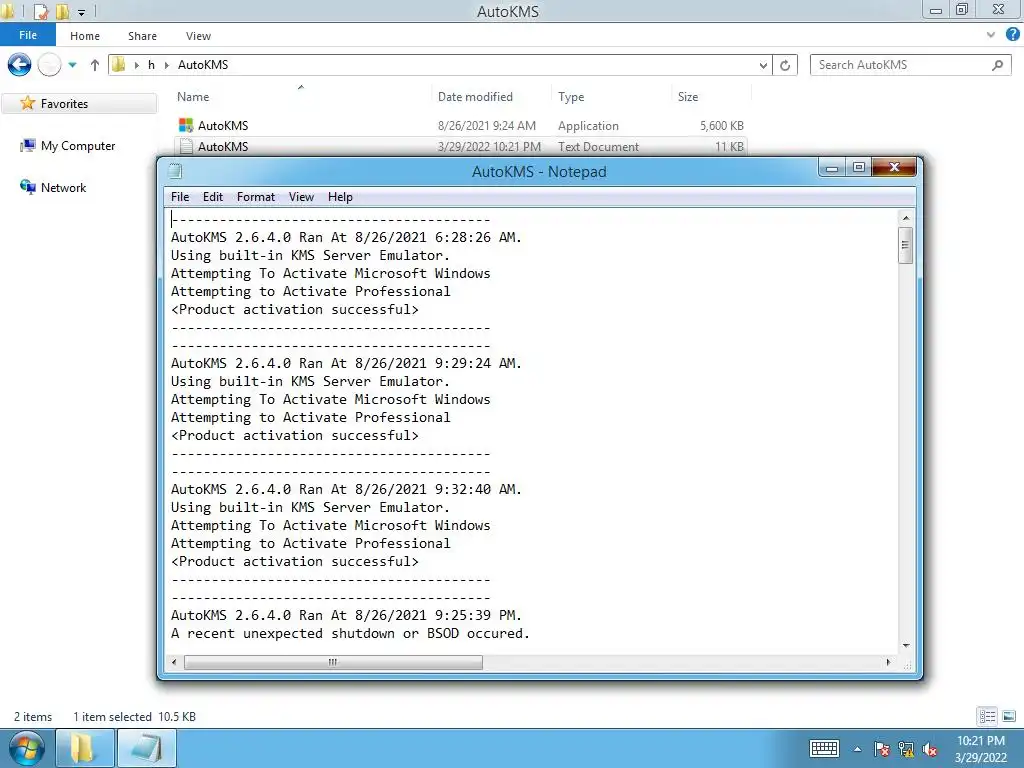
Task: Click File Explorer taskbar button
Action: tap(85, 748)
